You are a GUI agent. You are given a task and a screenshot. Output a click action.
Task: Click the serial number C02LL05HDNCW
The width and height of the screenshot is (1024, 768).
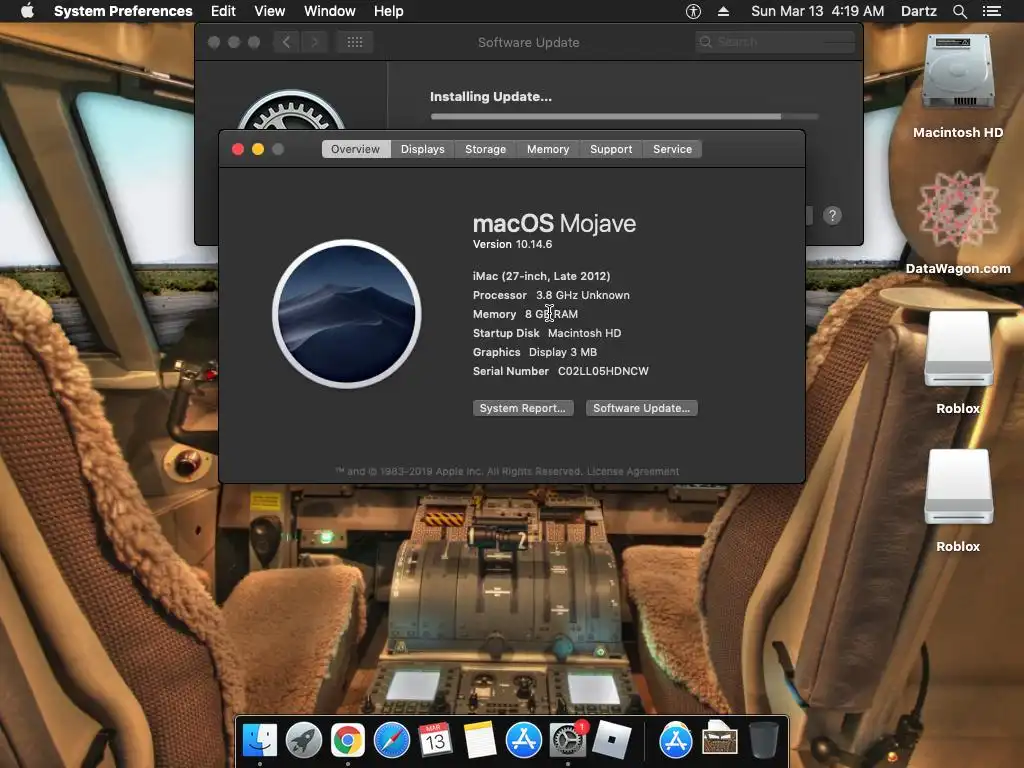[x=603, y=371]
